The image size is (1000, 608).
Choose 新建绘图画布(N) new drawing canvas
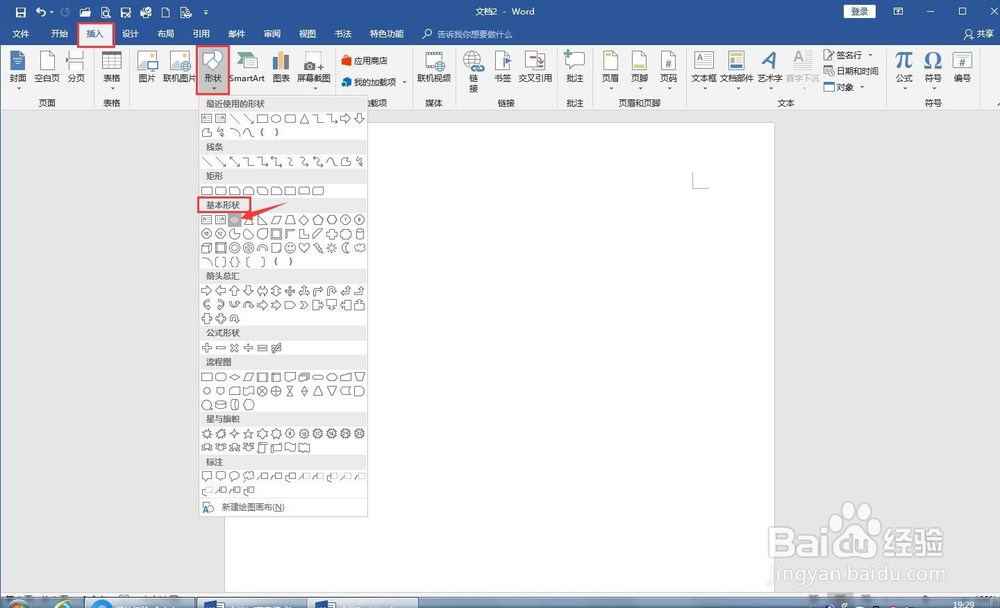253,507
